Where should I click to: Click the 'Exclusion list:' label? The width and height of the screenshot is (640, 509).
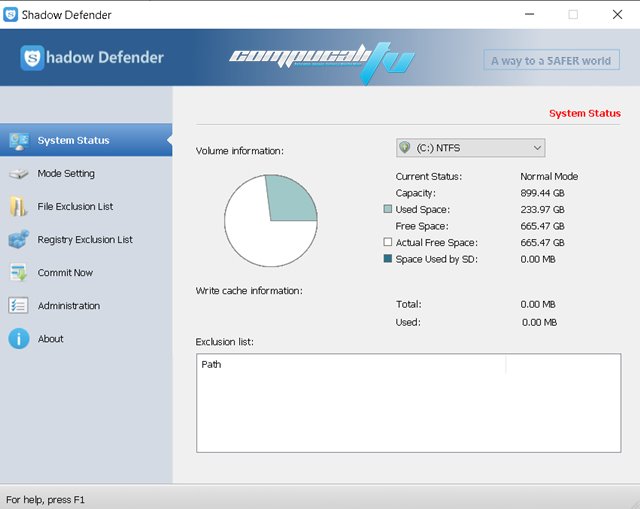(224, 342)
